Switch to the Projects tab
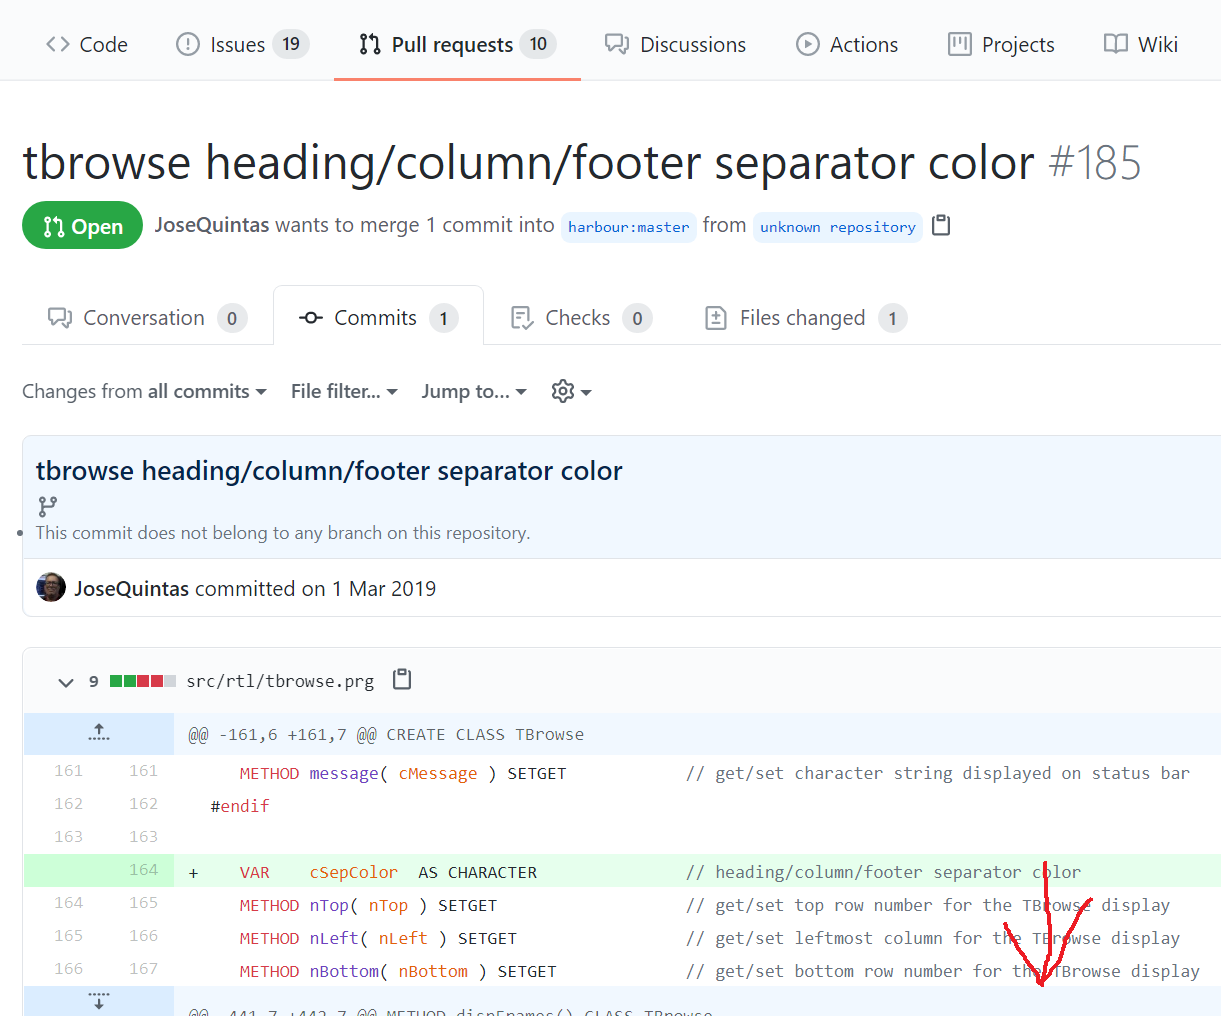 pyautogui.click(x=1001, y=44)
